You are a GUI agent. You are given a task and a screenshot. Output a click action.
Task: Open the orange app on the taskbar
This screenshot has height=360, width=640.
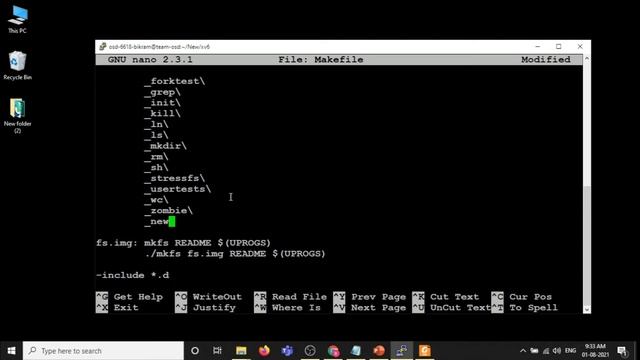point(424,351)
